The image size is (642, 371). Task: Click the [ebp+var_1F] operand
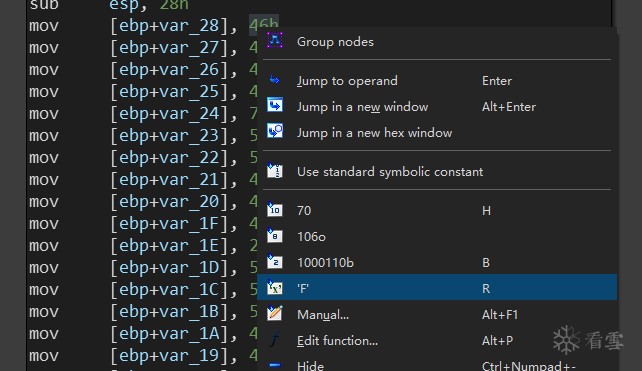pyautogui.click(x=168, y=224)
